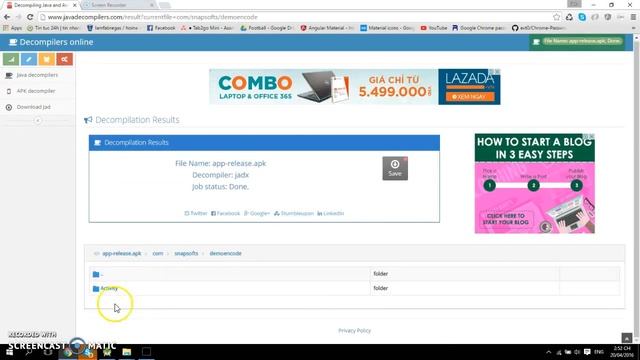640x360 pixels.
Task: Open the evilO/Chrome GitHub bookmark
Action: [x=539, y=28]
